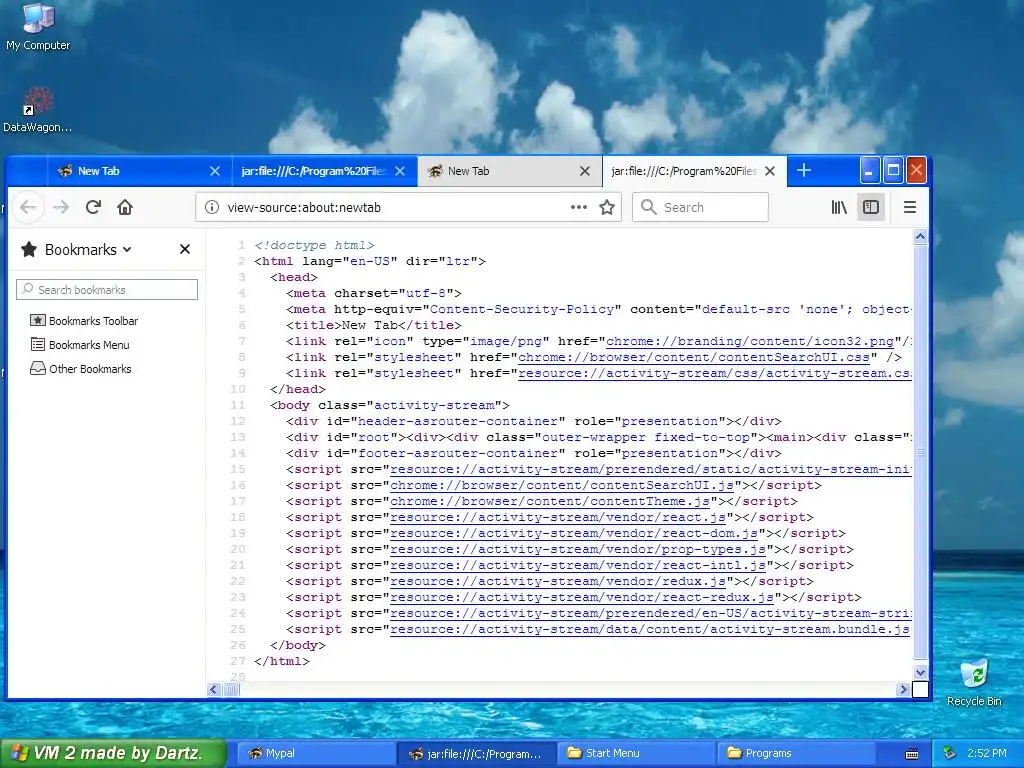Screen dimensions: 1024x768
Task: Open the prop-types.js script link
Action: coord(578,549)
